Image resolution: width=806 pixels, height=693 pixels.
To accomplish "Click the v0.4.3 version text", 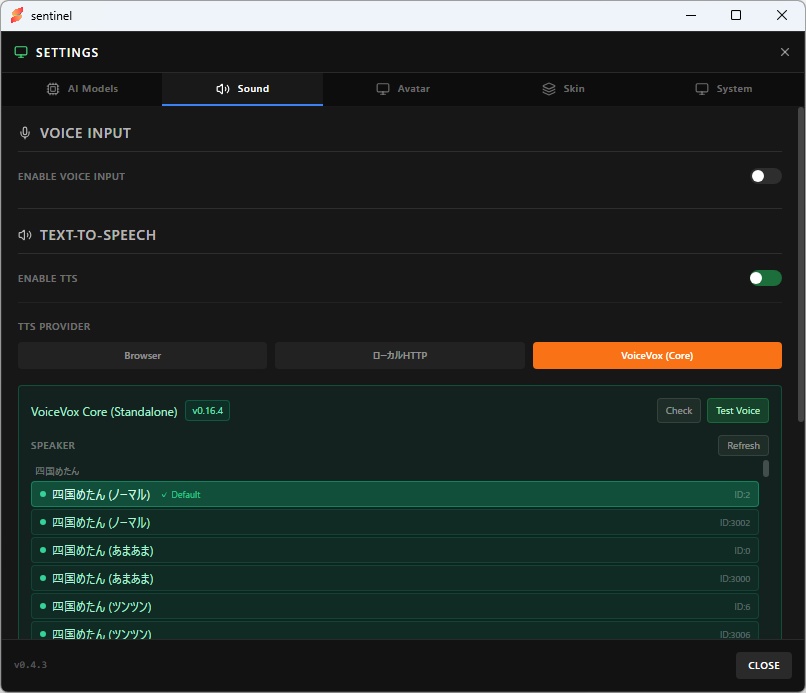I will (30, 665).
